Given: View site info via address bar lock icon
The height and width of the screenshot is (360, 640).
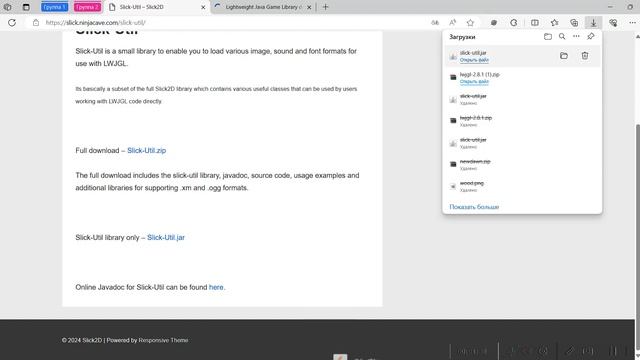Looking at the screenshot, I should 36,22.
